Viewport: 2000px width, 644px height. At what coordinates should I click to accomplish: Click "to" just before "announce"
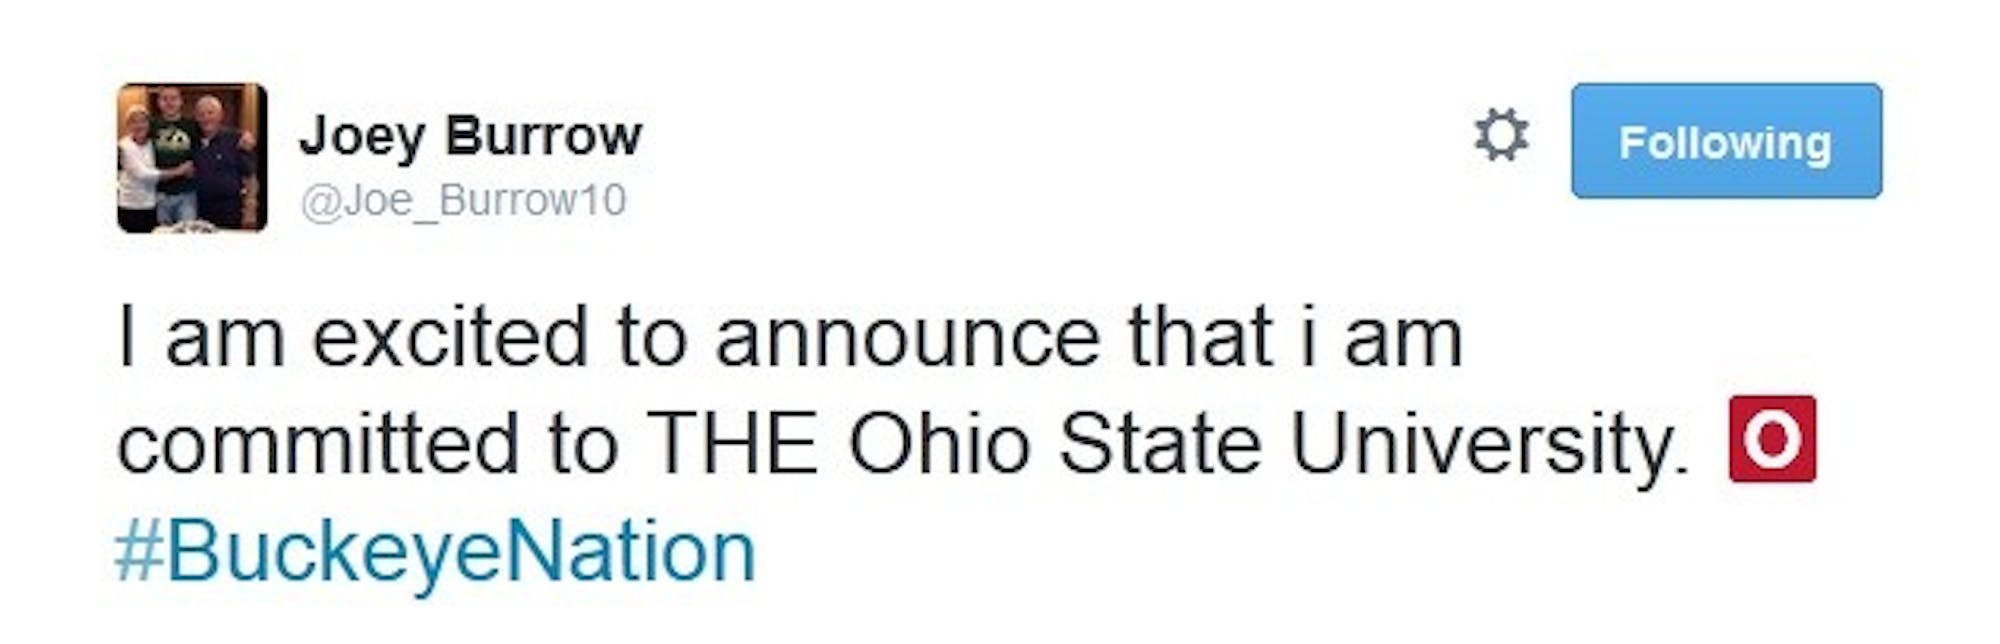click(652, 338)
